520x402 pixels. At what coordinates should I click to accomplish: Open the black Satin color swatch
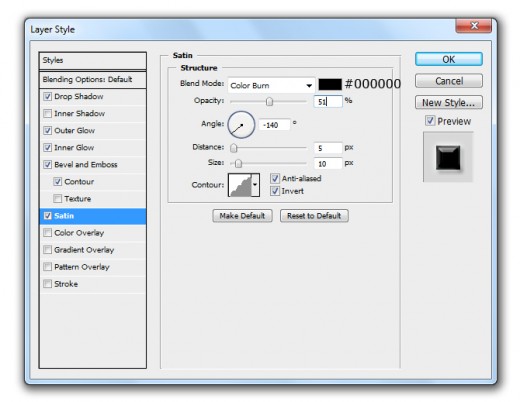coord(330,84)
